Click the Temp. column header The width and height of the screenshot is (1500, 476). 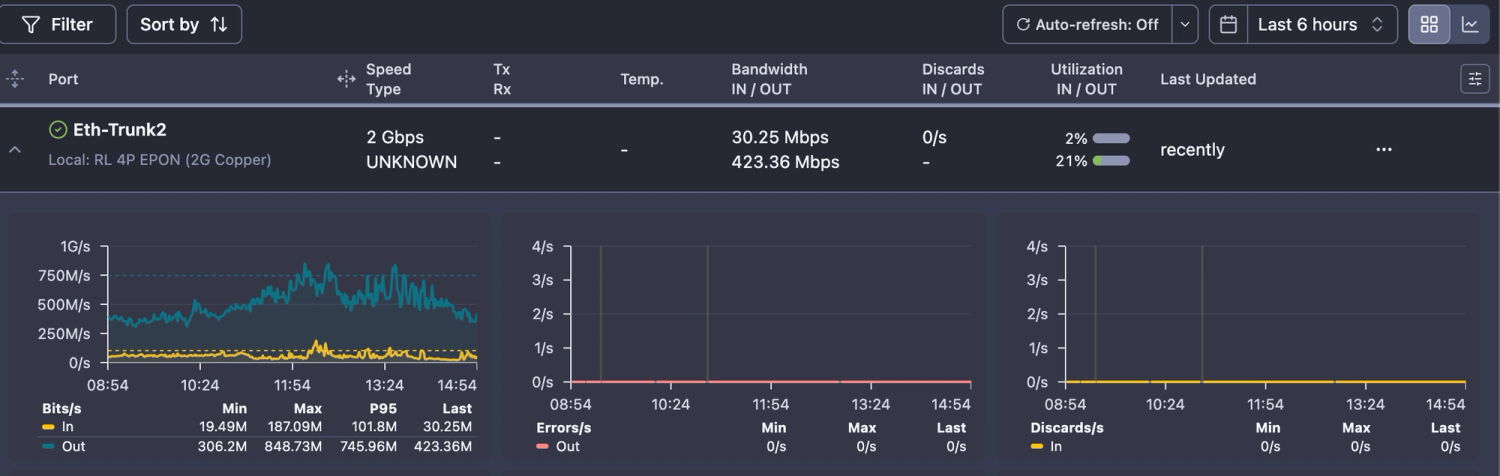coord(642,79)
